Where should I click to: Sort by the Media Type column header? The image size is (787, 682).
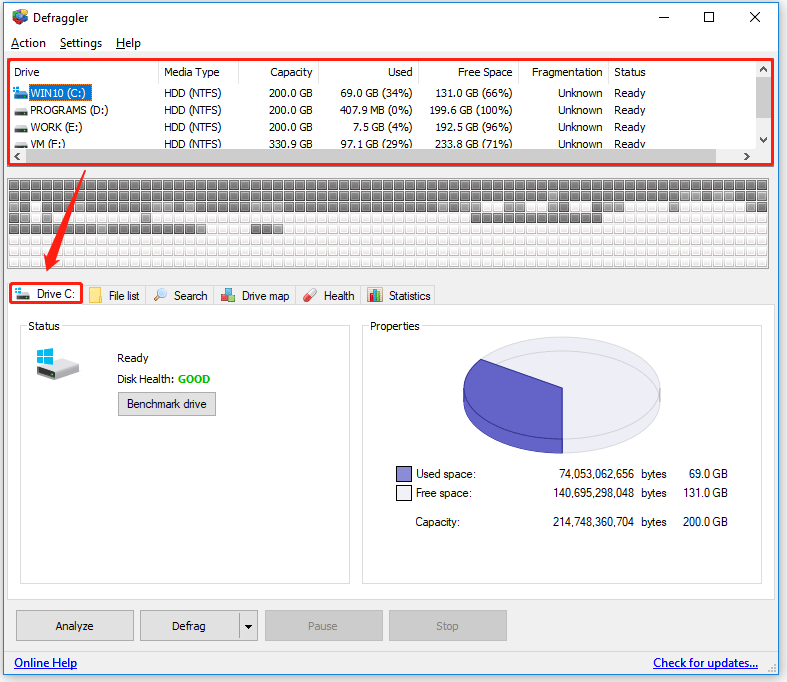point(198,72)
